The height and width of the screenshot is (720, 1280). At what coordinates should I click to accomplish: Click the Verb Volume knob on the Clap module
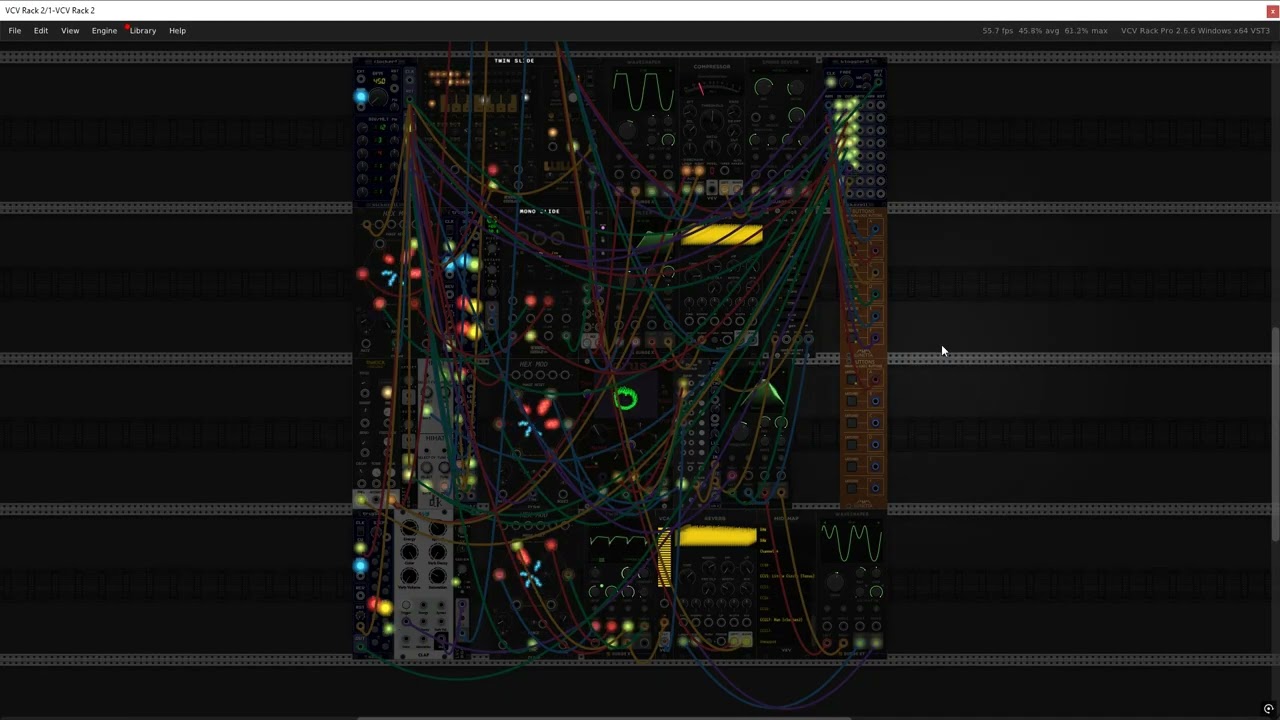pos(410,576)
